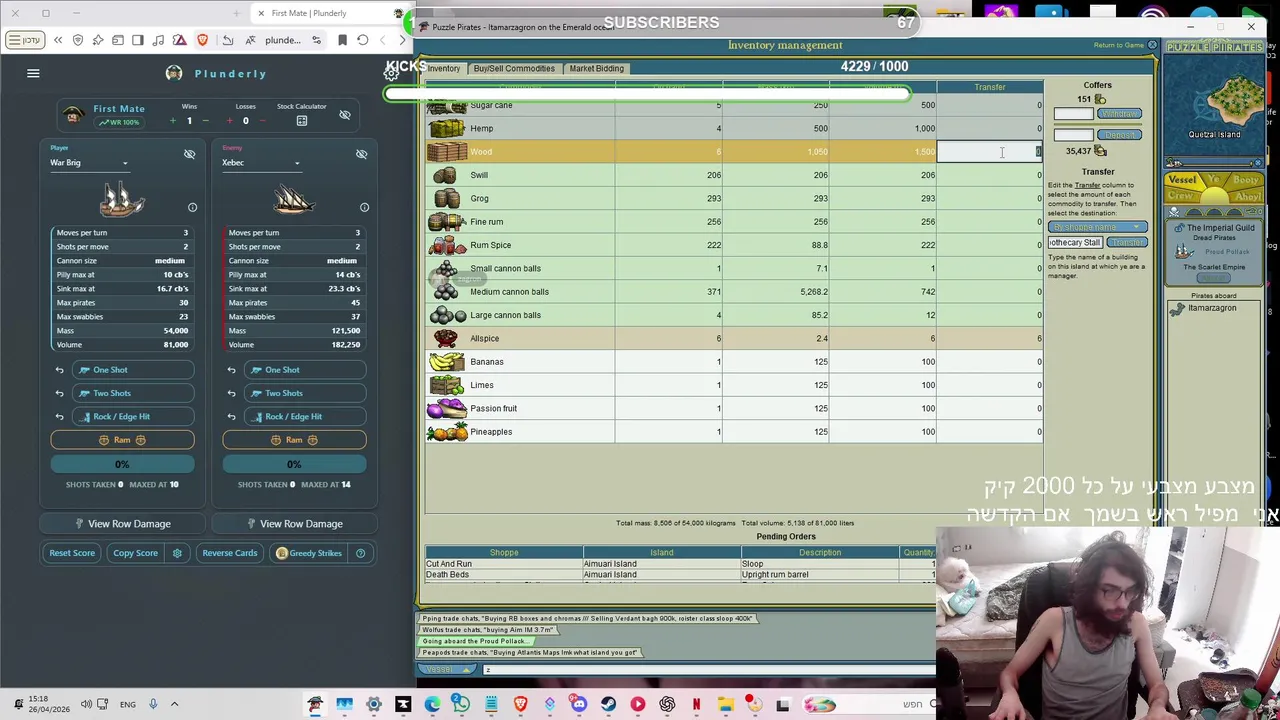Image resolution: width=1280 pixels, height=720 pixels.
Task: Click the Transfer button beside the shoppe field
Action: 1126,243
